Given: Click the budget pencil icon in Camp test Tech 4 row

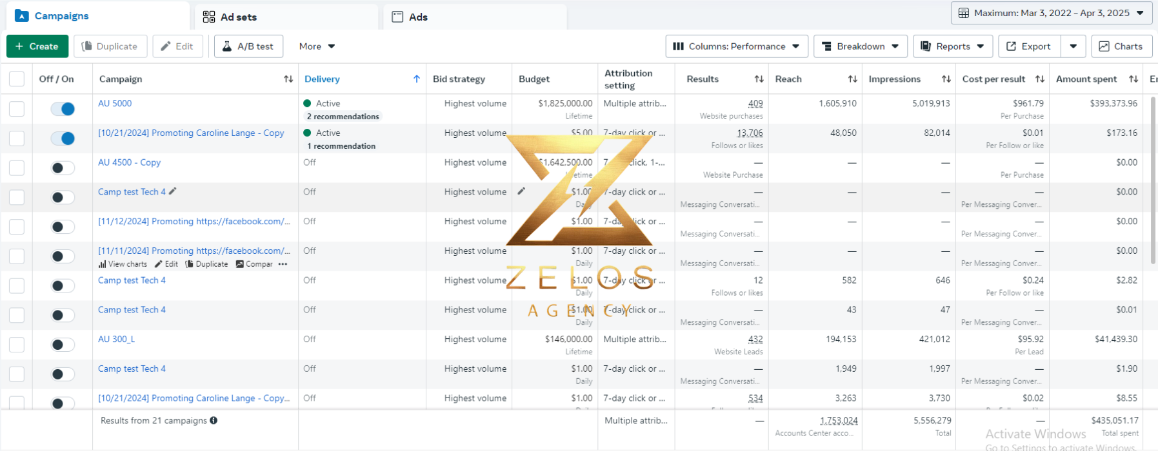Looking at the screenshot, I should point(521,191).
